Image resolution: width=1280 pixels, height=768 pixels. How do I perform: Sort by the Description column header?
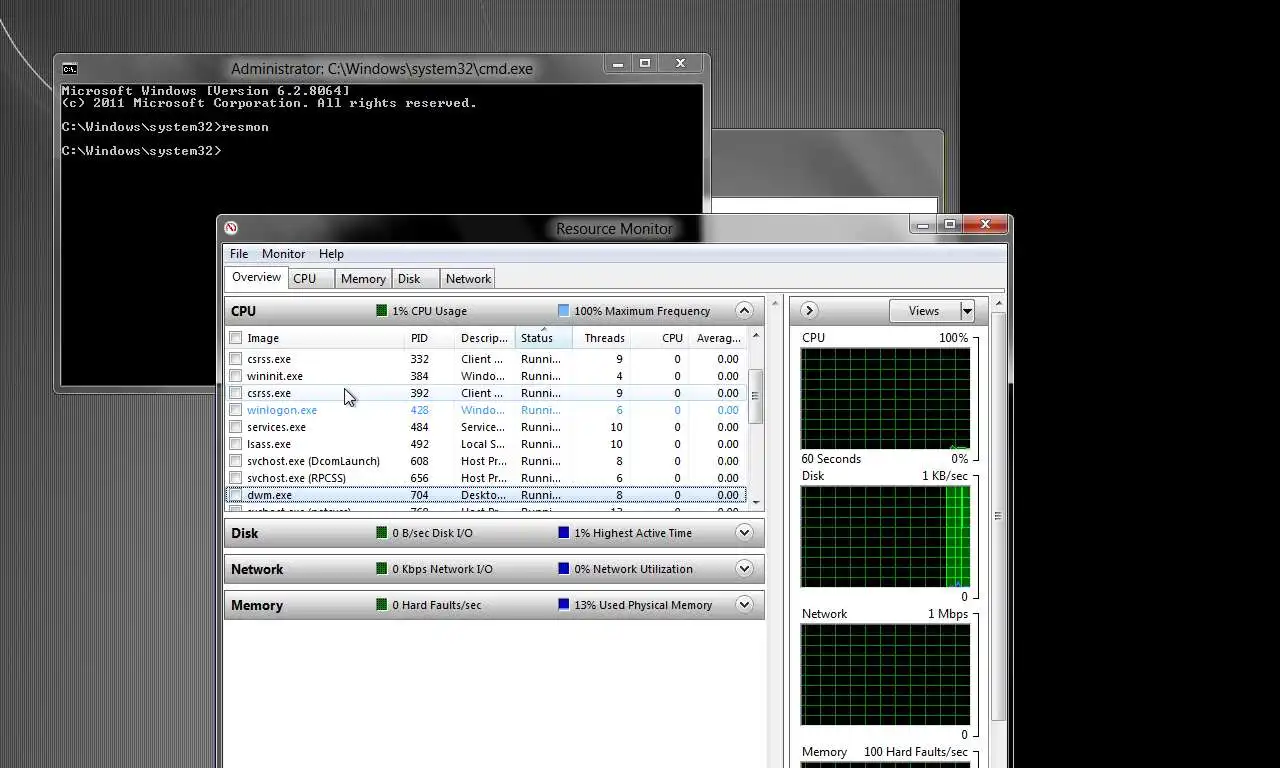point(484,338)
